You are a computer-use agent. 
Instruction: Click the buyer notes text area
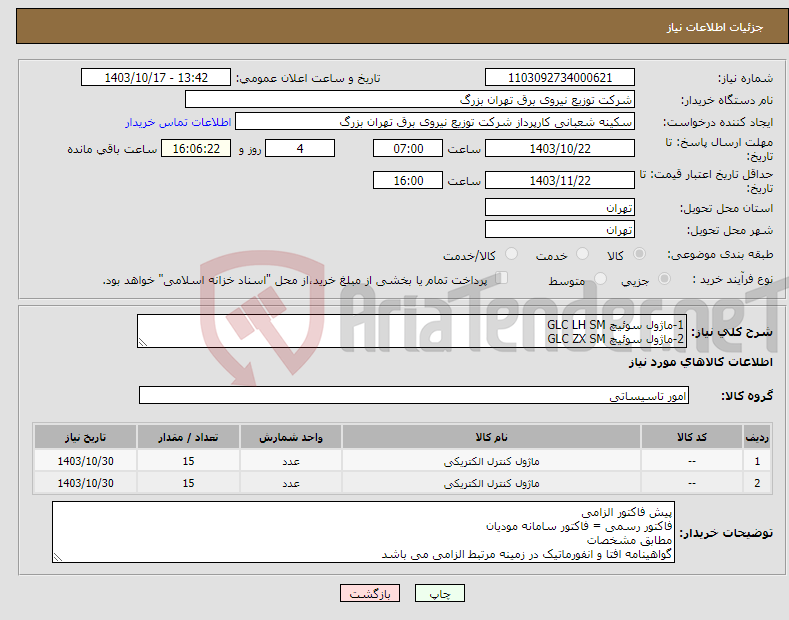click(x=363, y=532)
